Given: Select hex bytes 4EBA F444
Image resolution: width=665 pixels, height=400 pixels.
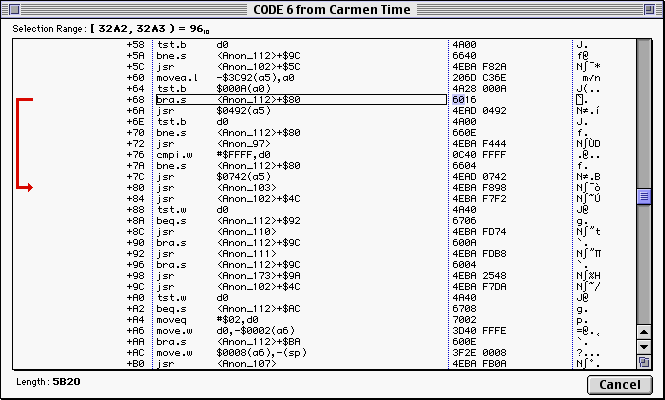Looking at the screenshot, I should [x=476, y=143].
